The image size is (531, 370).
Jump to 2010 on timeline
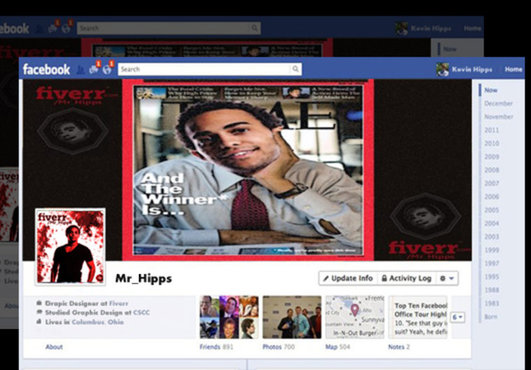pyautogui.click(x=491, y=143)
